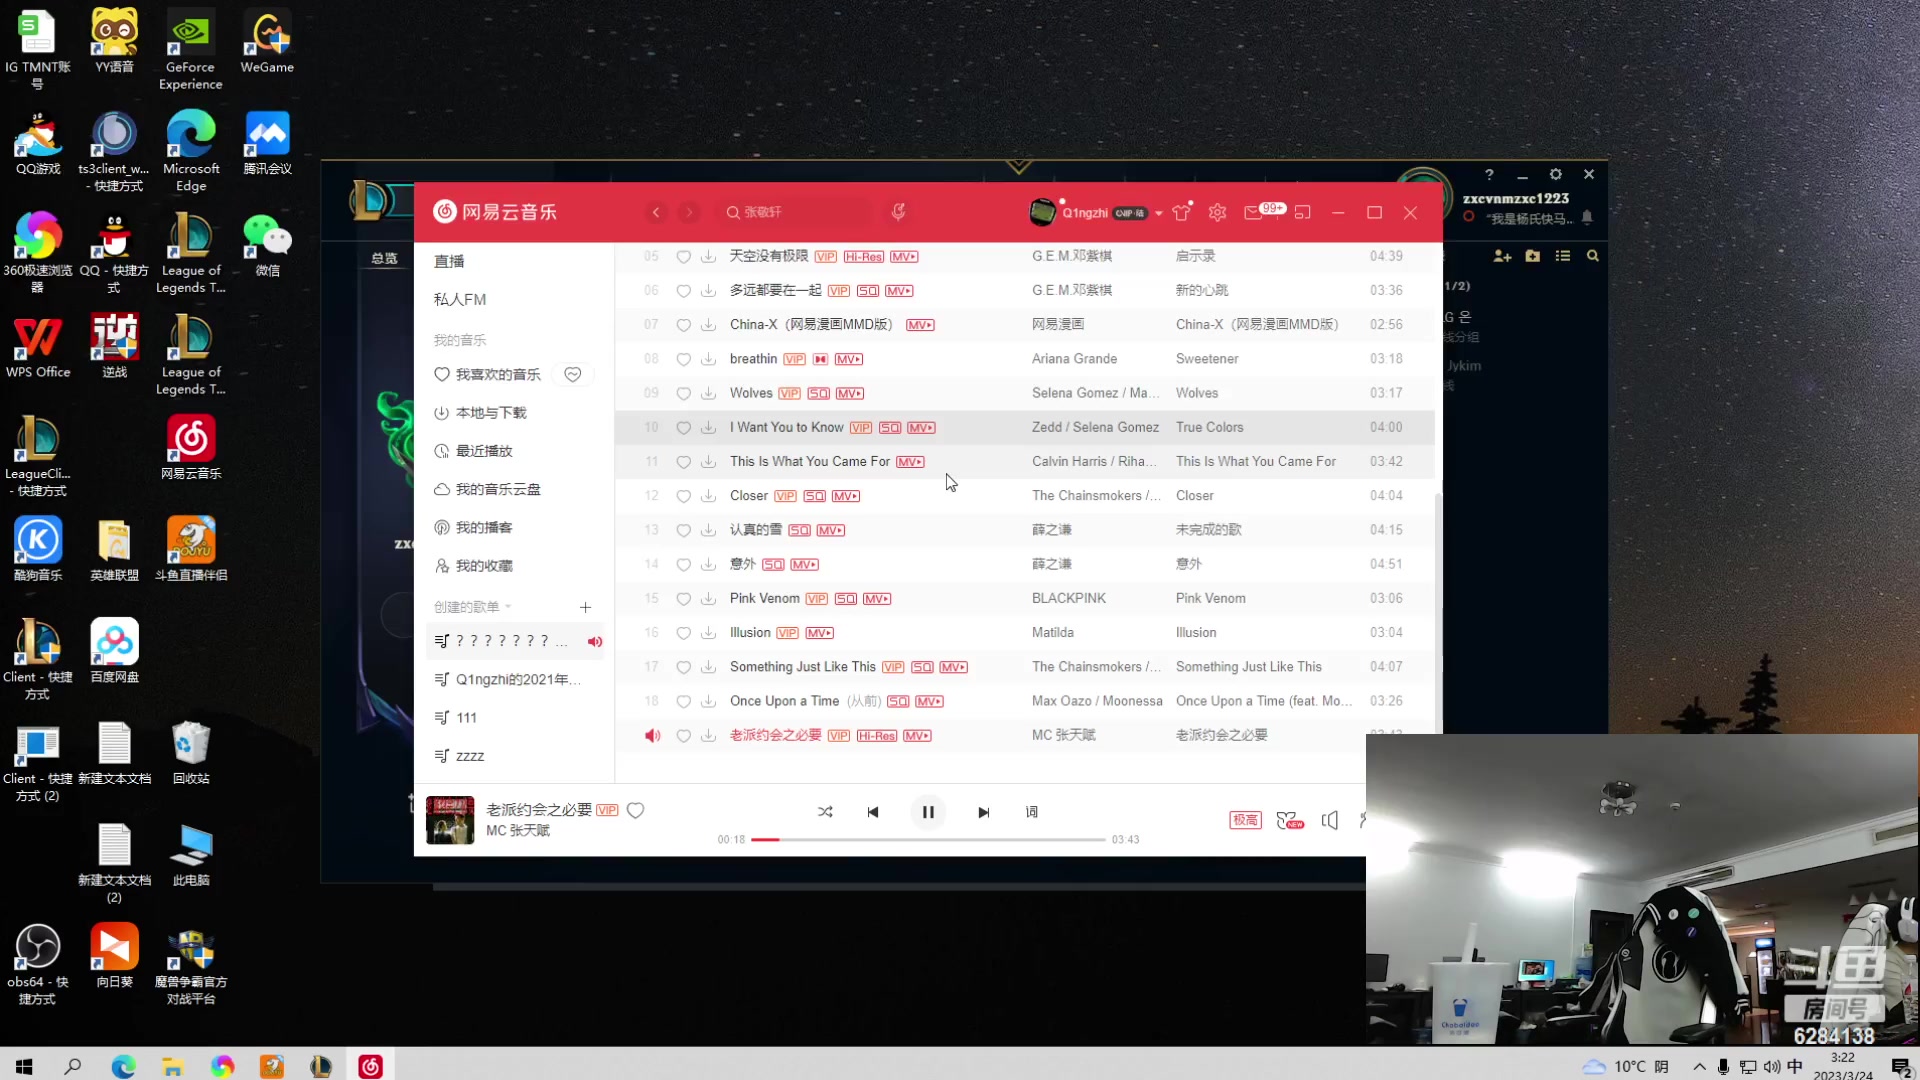
Task: Like the song Illusion
Action: pos(684,633)
